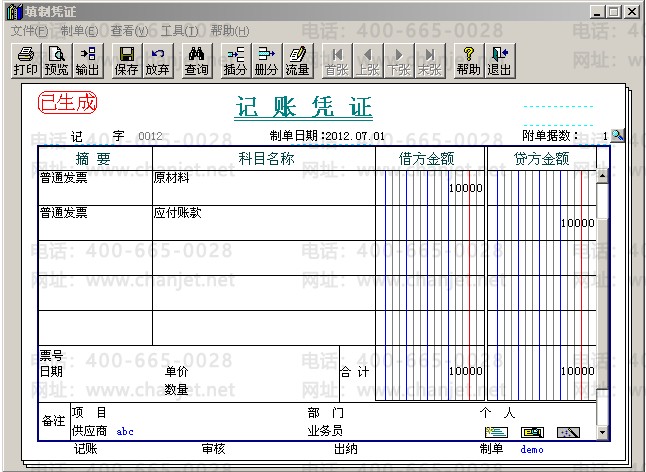
Task: Select account cell 应付账款
Action: [178, 213]
